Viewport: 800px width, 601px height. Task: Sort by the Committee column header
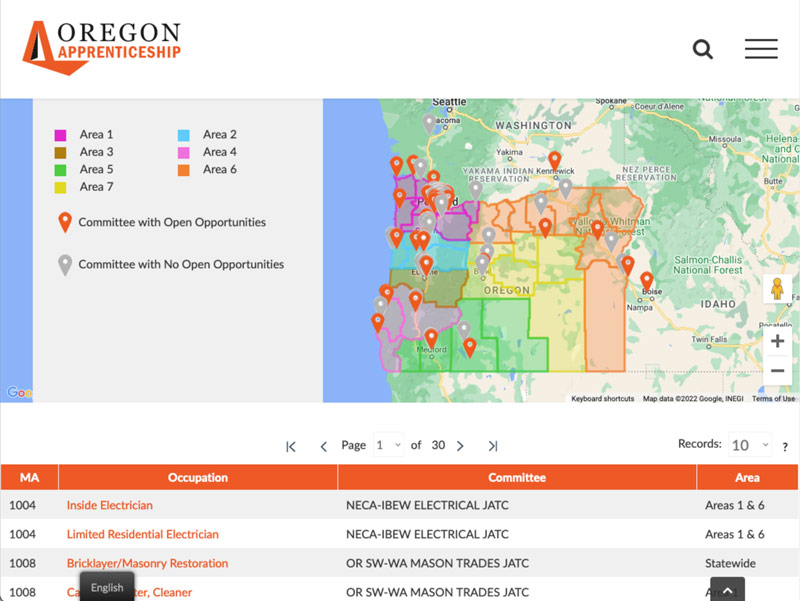coord(517,478)
